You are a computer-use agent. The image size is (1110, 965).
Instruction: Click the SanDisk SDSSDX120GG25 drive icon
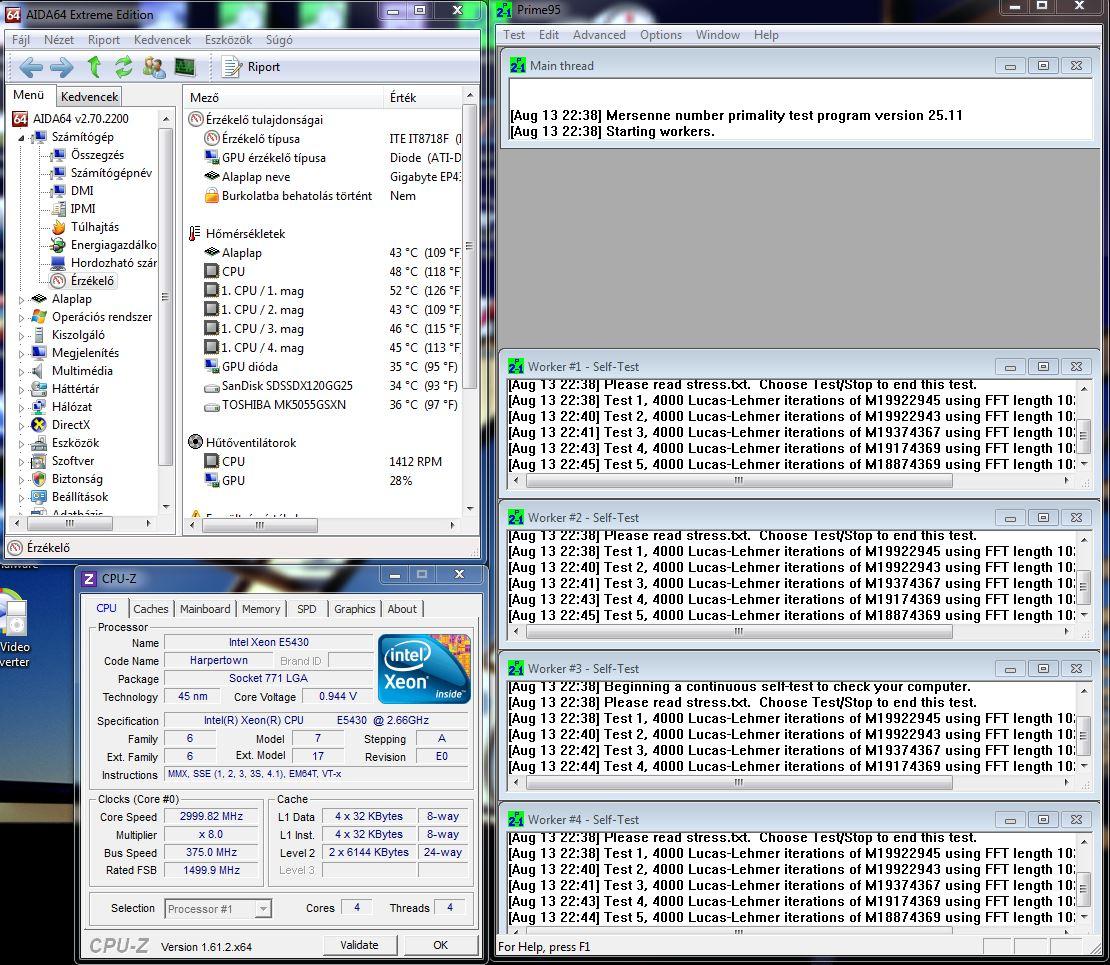click(211, 387)
